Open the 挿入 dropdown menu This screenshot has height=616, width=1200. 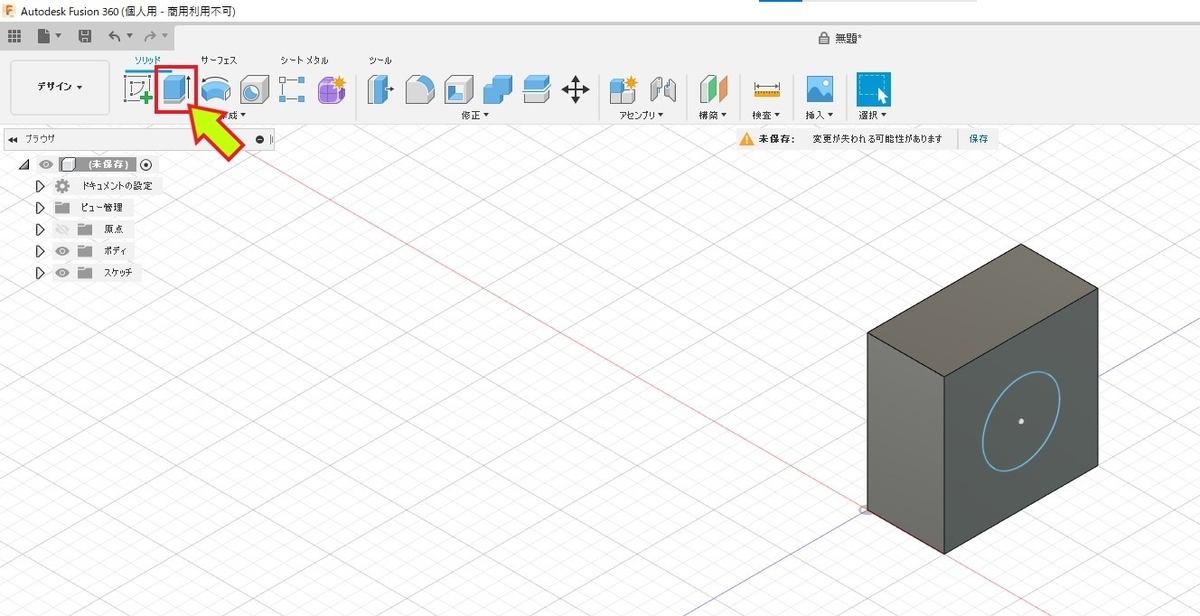click(820, 116)
